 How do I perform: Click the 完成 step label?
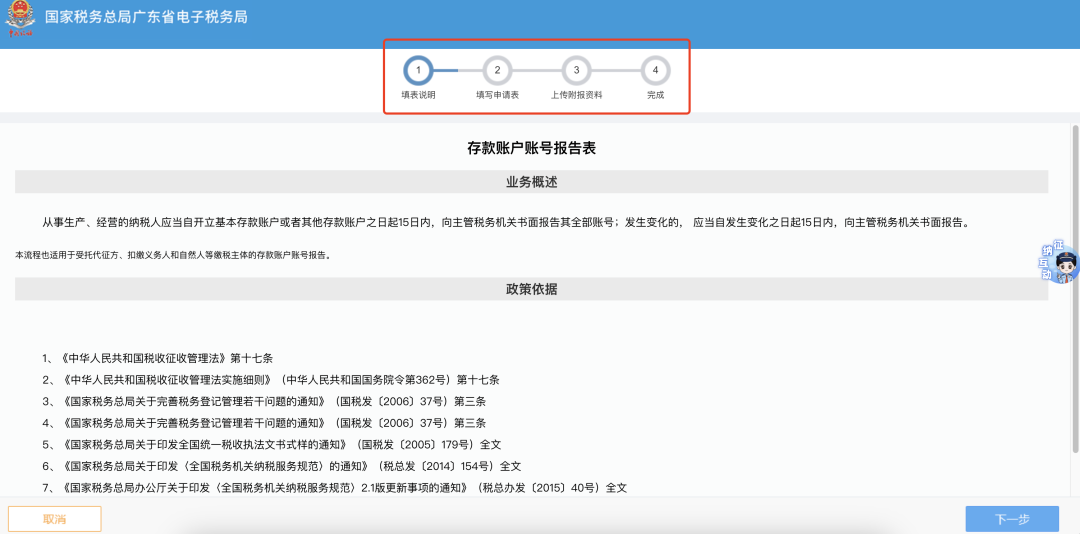tap(655, 95)
